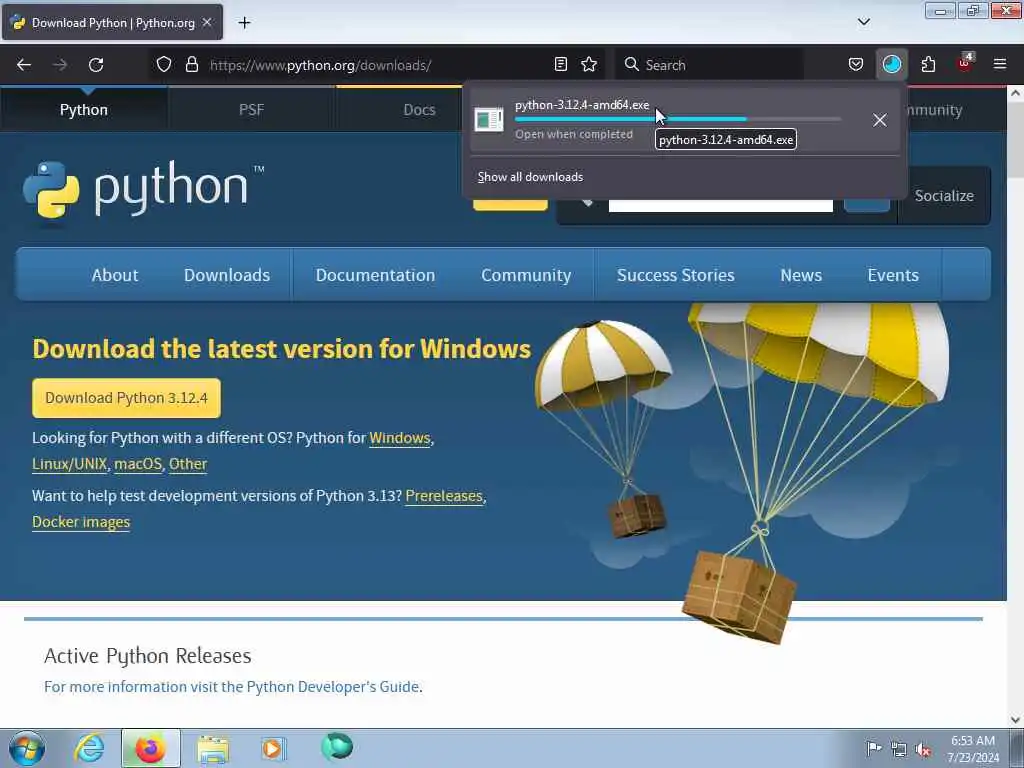Click the muted volume tray icon
Image resolution: width=1024 pixels, height=768 pixels.
coord(923,749)
